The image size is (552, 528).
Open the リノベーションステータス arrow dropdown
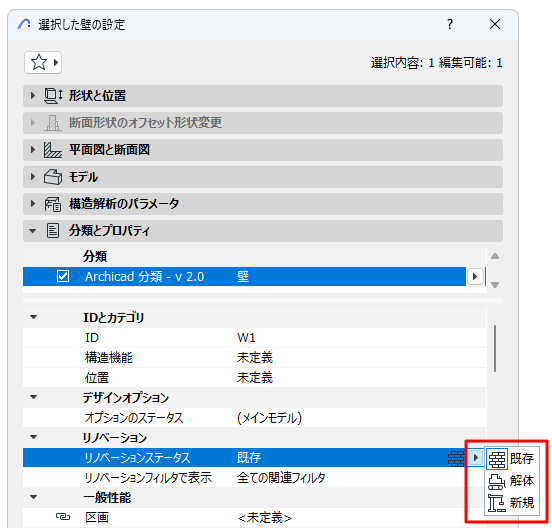(x=476, y=458)
